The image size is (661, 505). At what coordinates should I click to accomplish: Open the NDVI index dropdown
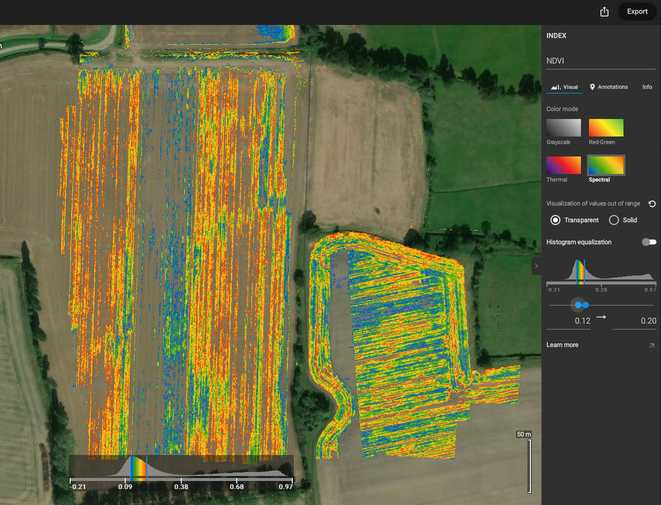point(600,61)
